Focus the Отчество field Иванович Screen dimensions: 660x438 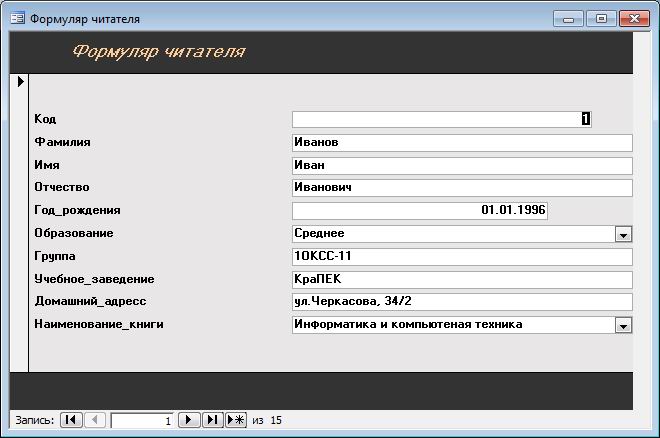(462, 188)
